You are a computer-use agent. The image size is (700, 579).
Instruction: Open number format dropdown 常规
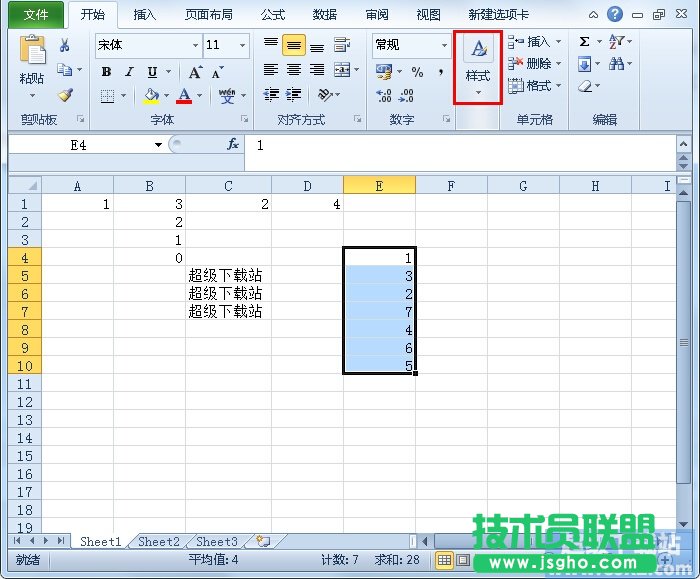point(444,45)
